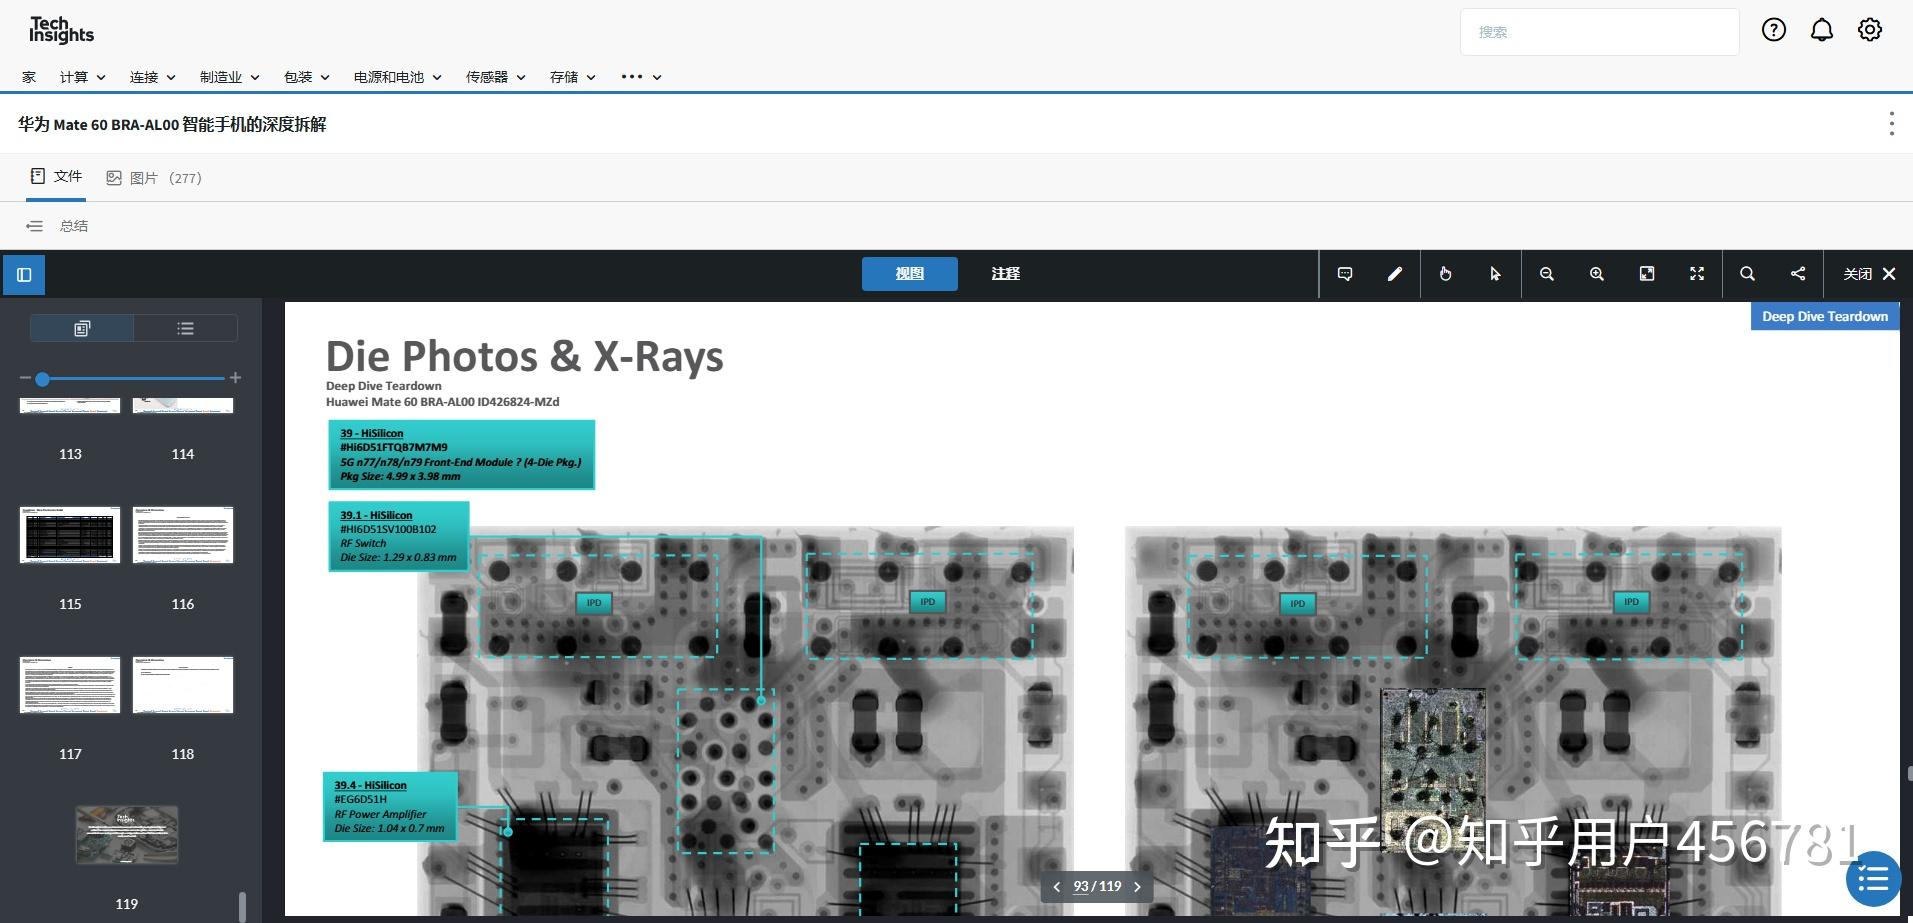
Task: Open page 118 thumbnail
Action: tap(183, 685)
